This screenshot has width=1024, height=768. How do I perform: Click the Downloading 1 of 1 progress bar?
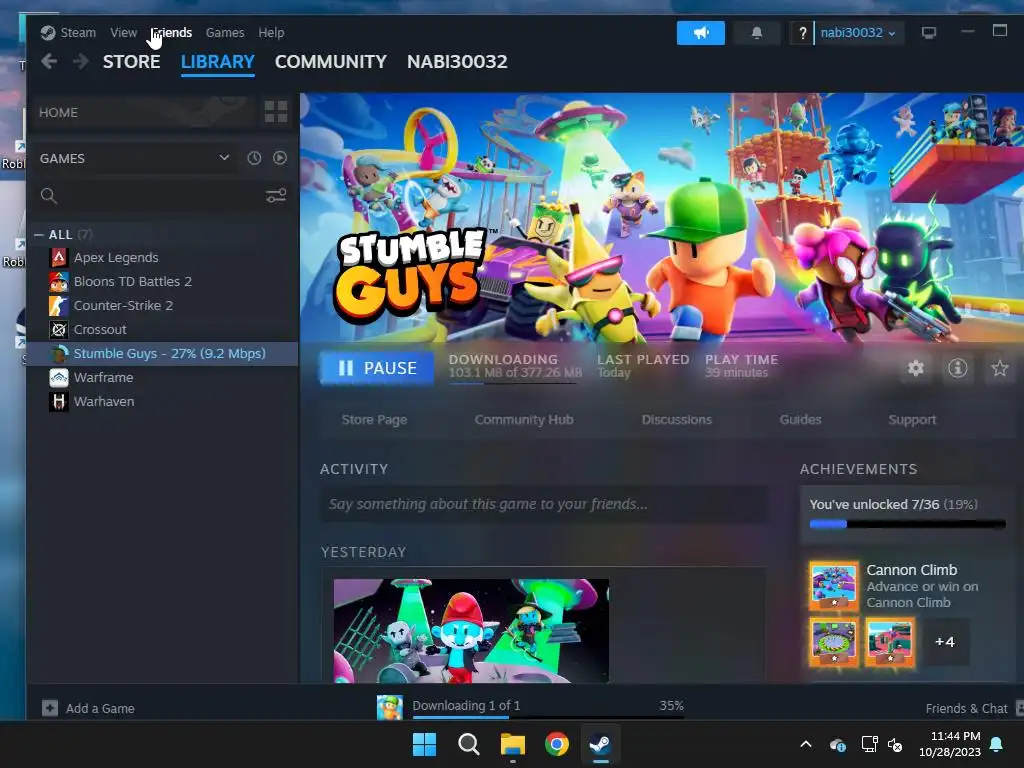(548, 717)
